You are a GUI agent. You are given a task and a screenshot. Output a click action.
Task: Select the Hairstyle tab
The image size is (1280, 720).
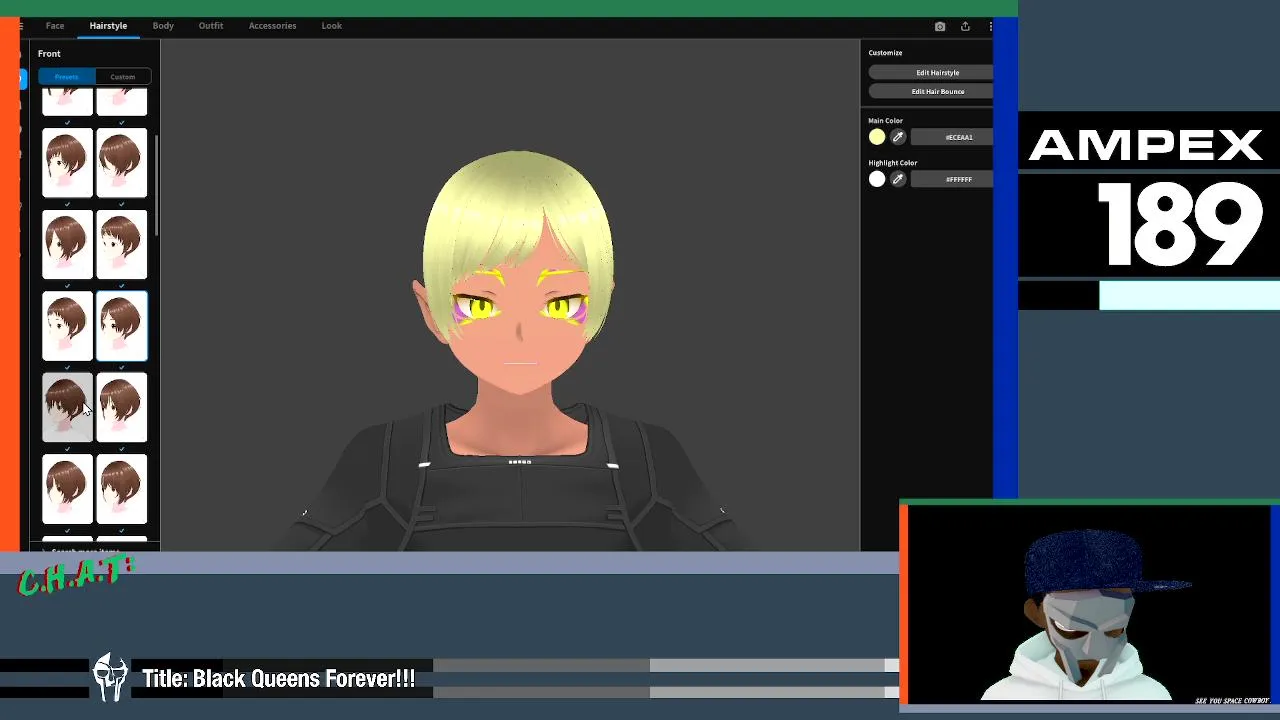point(108,25)
